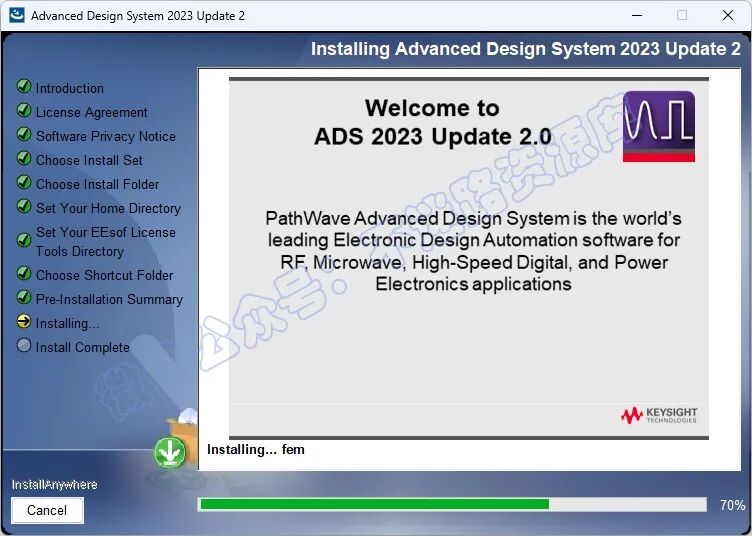
Task: Select the Software Privacy Notice step
Action: click(x=106, y=136)
